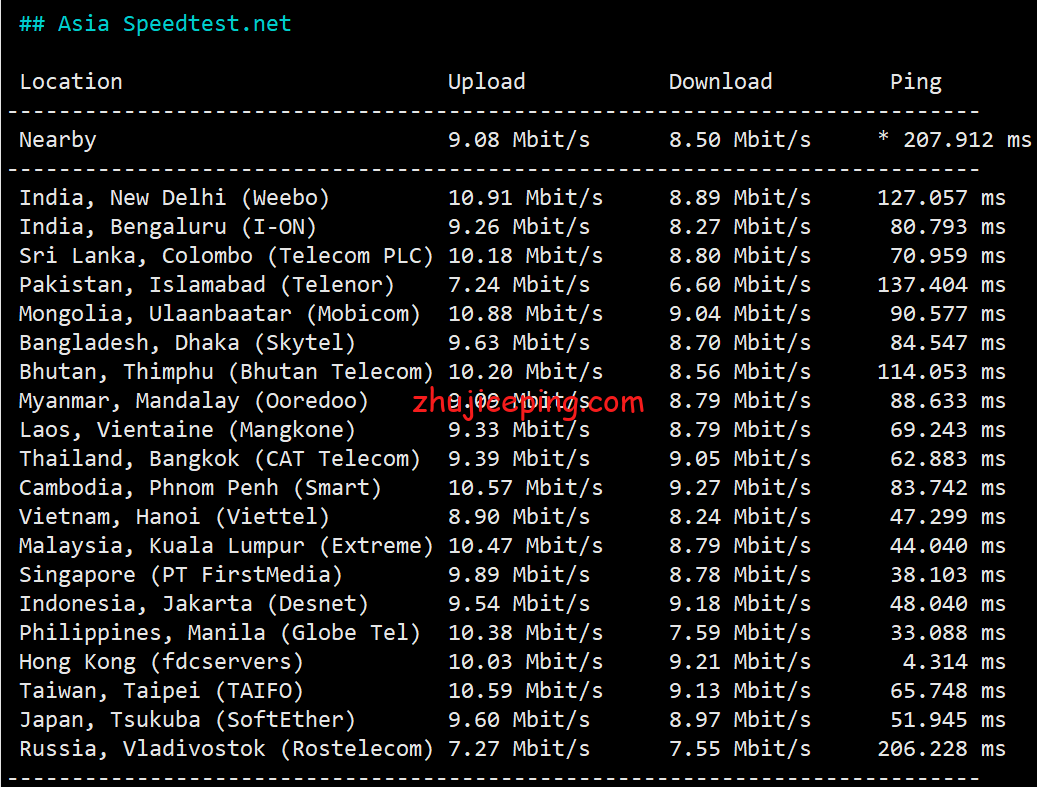The width and height of the screenshot is (1037, 787).
Task: Select the "Location" column header
Action: point(71,82)
